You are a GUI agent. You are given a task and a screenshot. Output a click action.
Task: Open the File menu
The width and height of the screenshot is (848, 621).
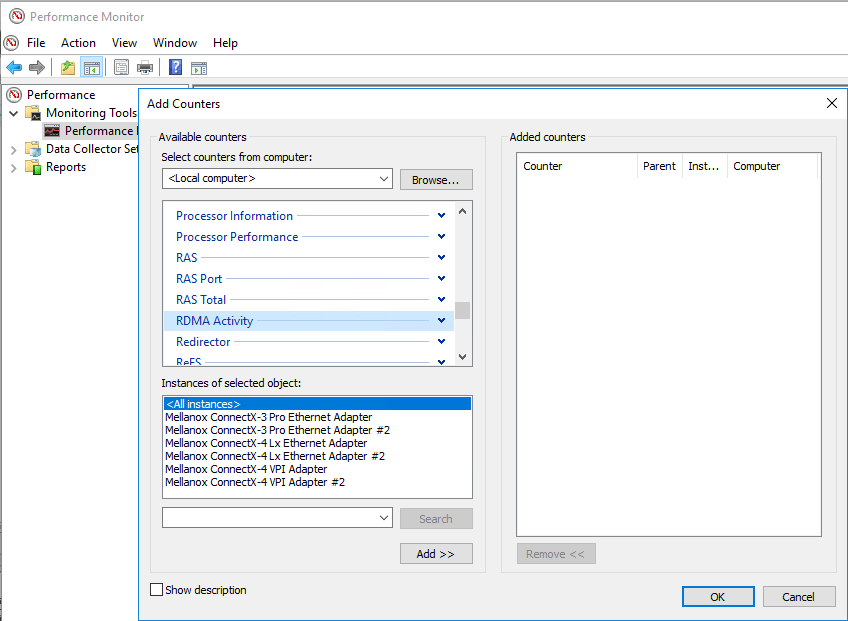36,43
